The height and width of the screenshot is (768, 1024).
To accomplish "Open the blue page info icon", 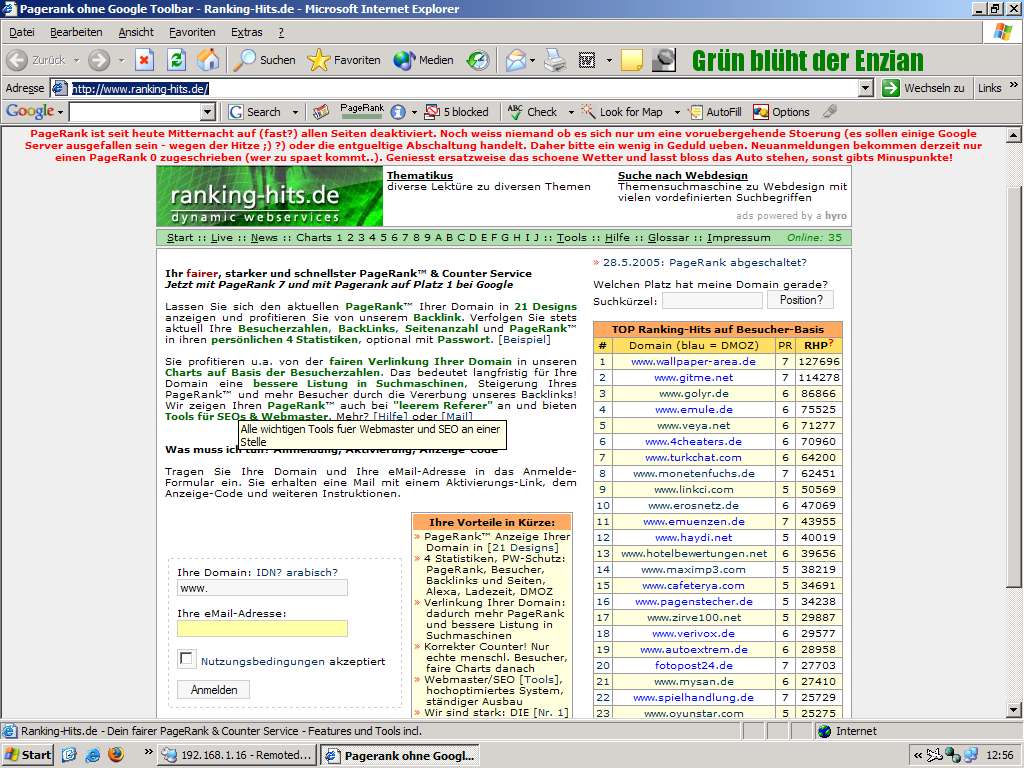I will (x=398, y=112).
